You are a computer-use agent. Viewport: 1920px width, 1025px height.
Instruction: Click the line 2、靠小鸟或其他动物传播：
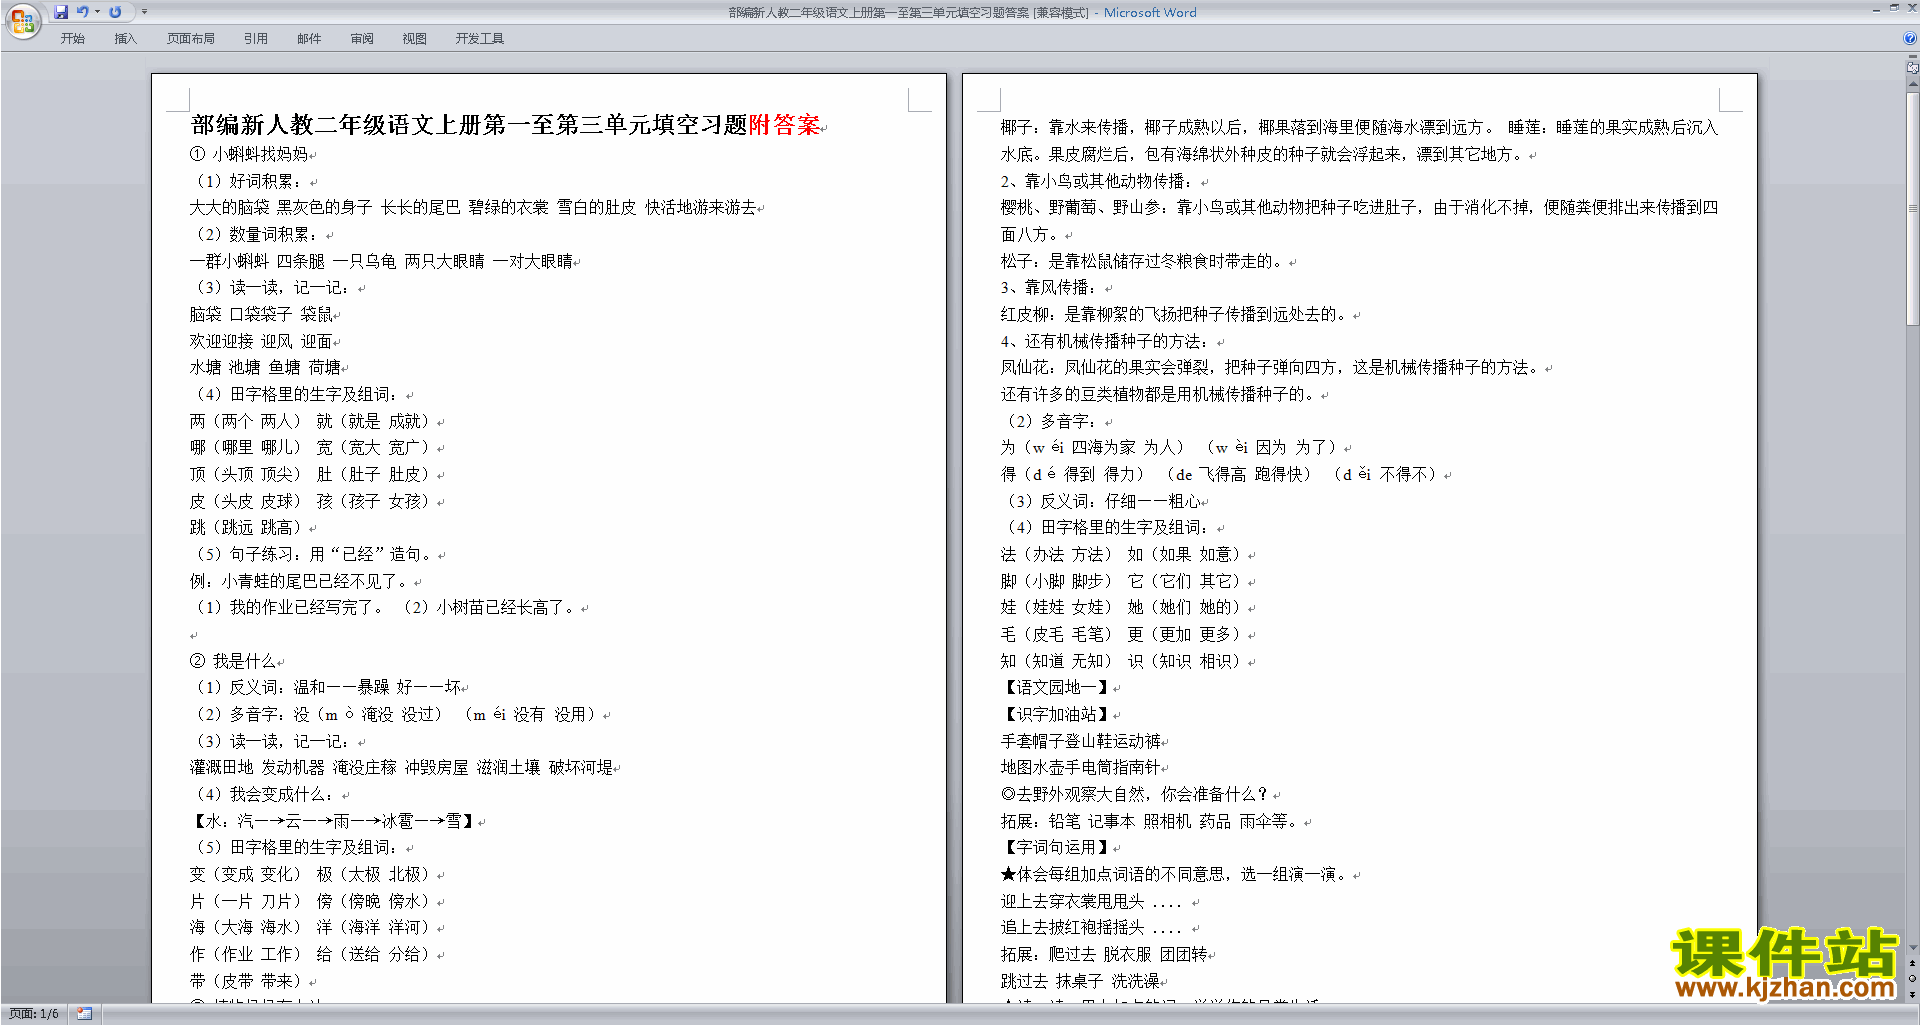tap(1096, 181)
